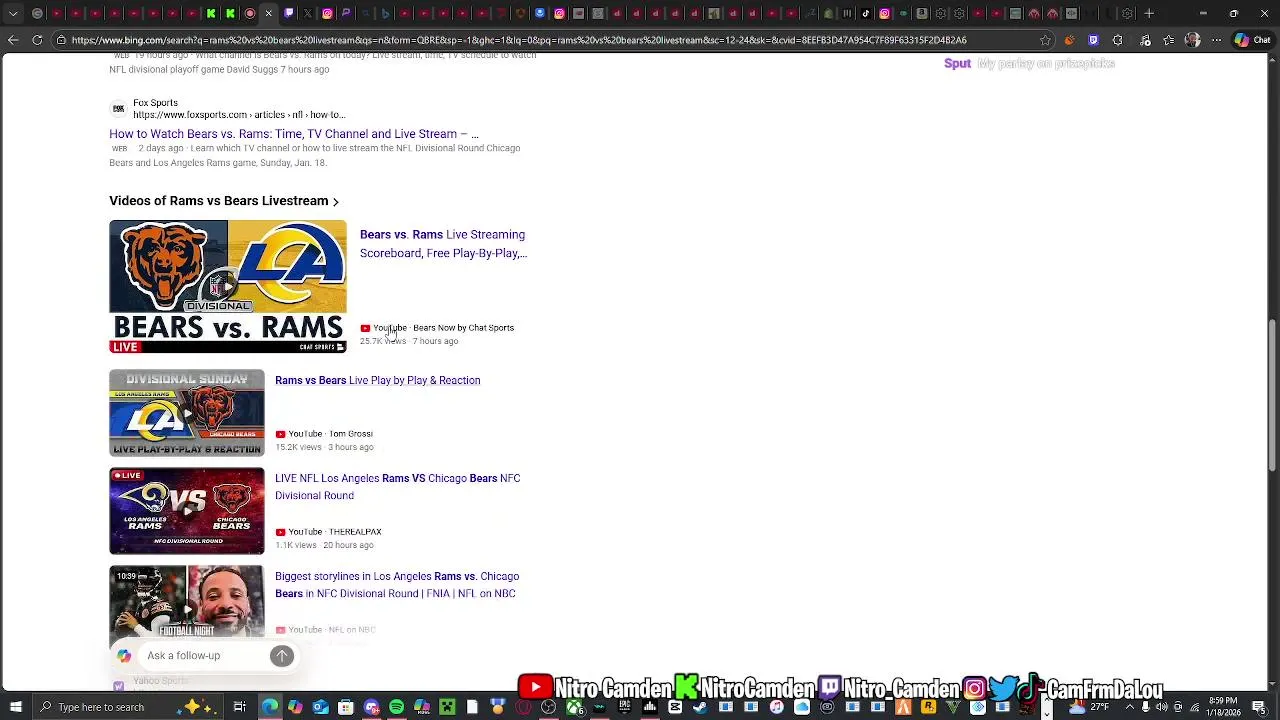Launch Minecraft from the taskbar
The height and width of the screenshot is (720, 1280).
pyautogui.click(x=448, y=707)
